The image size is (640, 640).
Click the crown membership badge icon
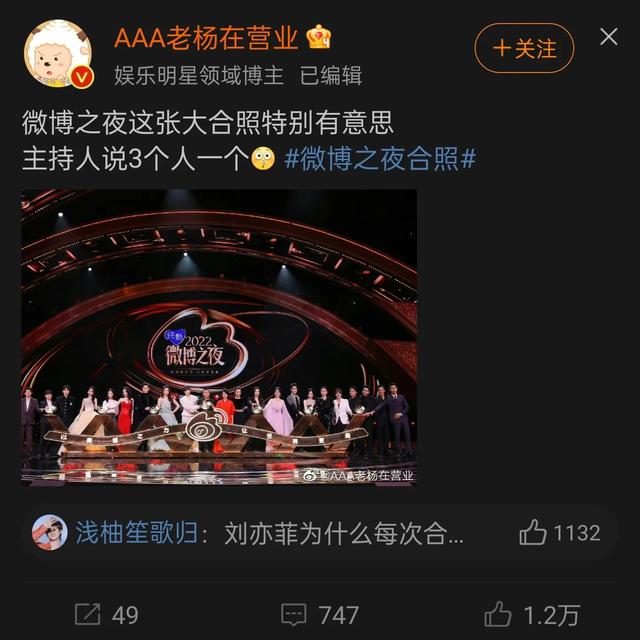(319, 37)
